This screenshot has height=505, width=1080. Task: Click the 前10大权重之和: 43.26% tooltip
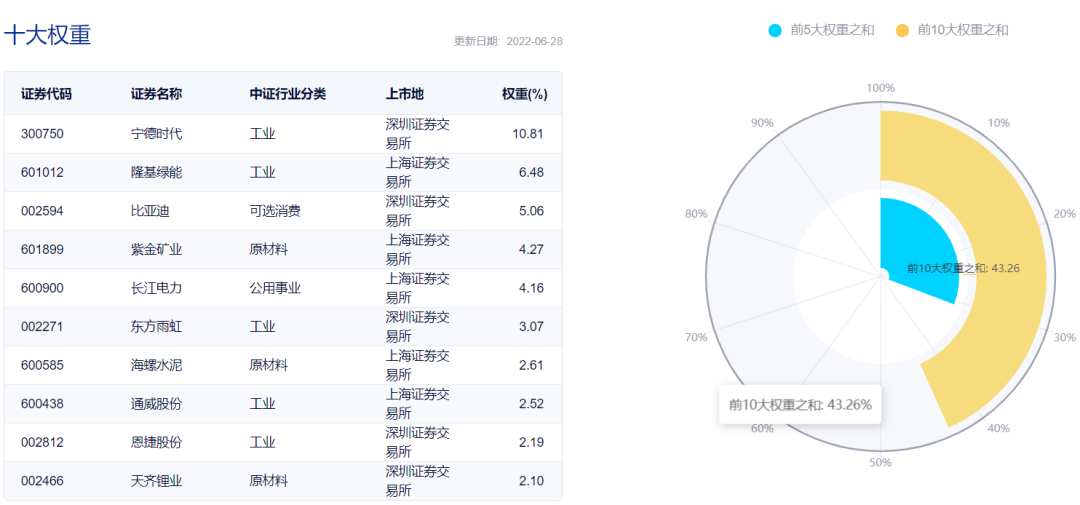pyautogui.click(x=800, y=404)
